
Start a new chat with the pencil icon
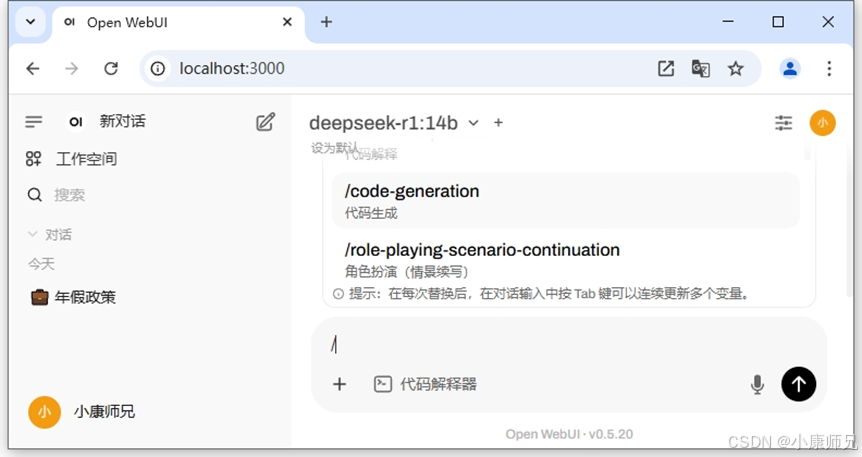point(266,122)
